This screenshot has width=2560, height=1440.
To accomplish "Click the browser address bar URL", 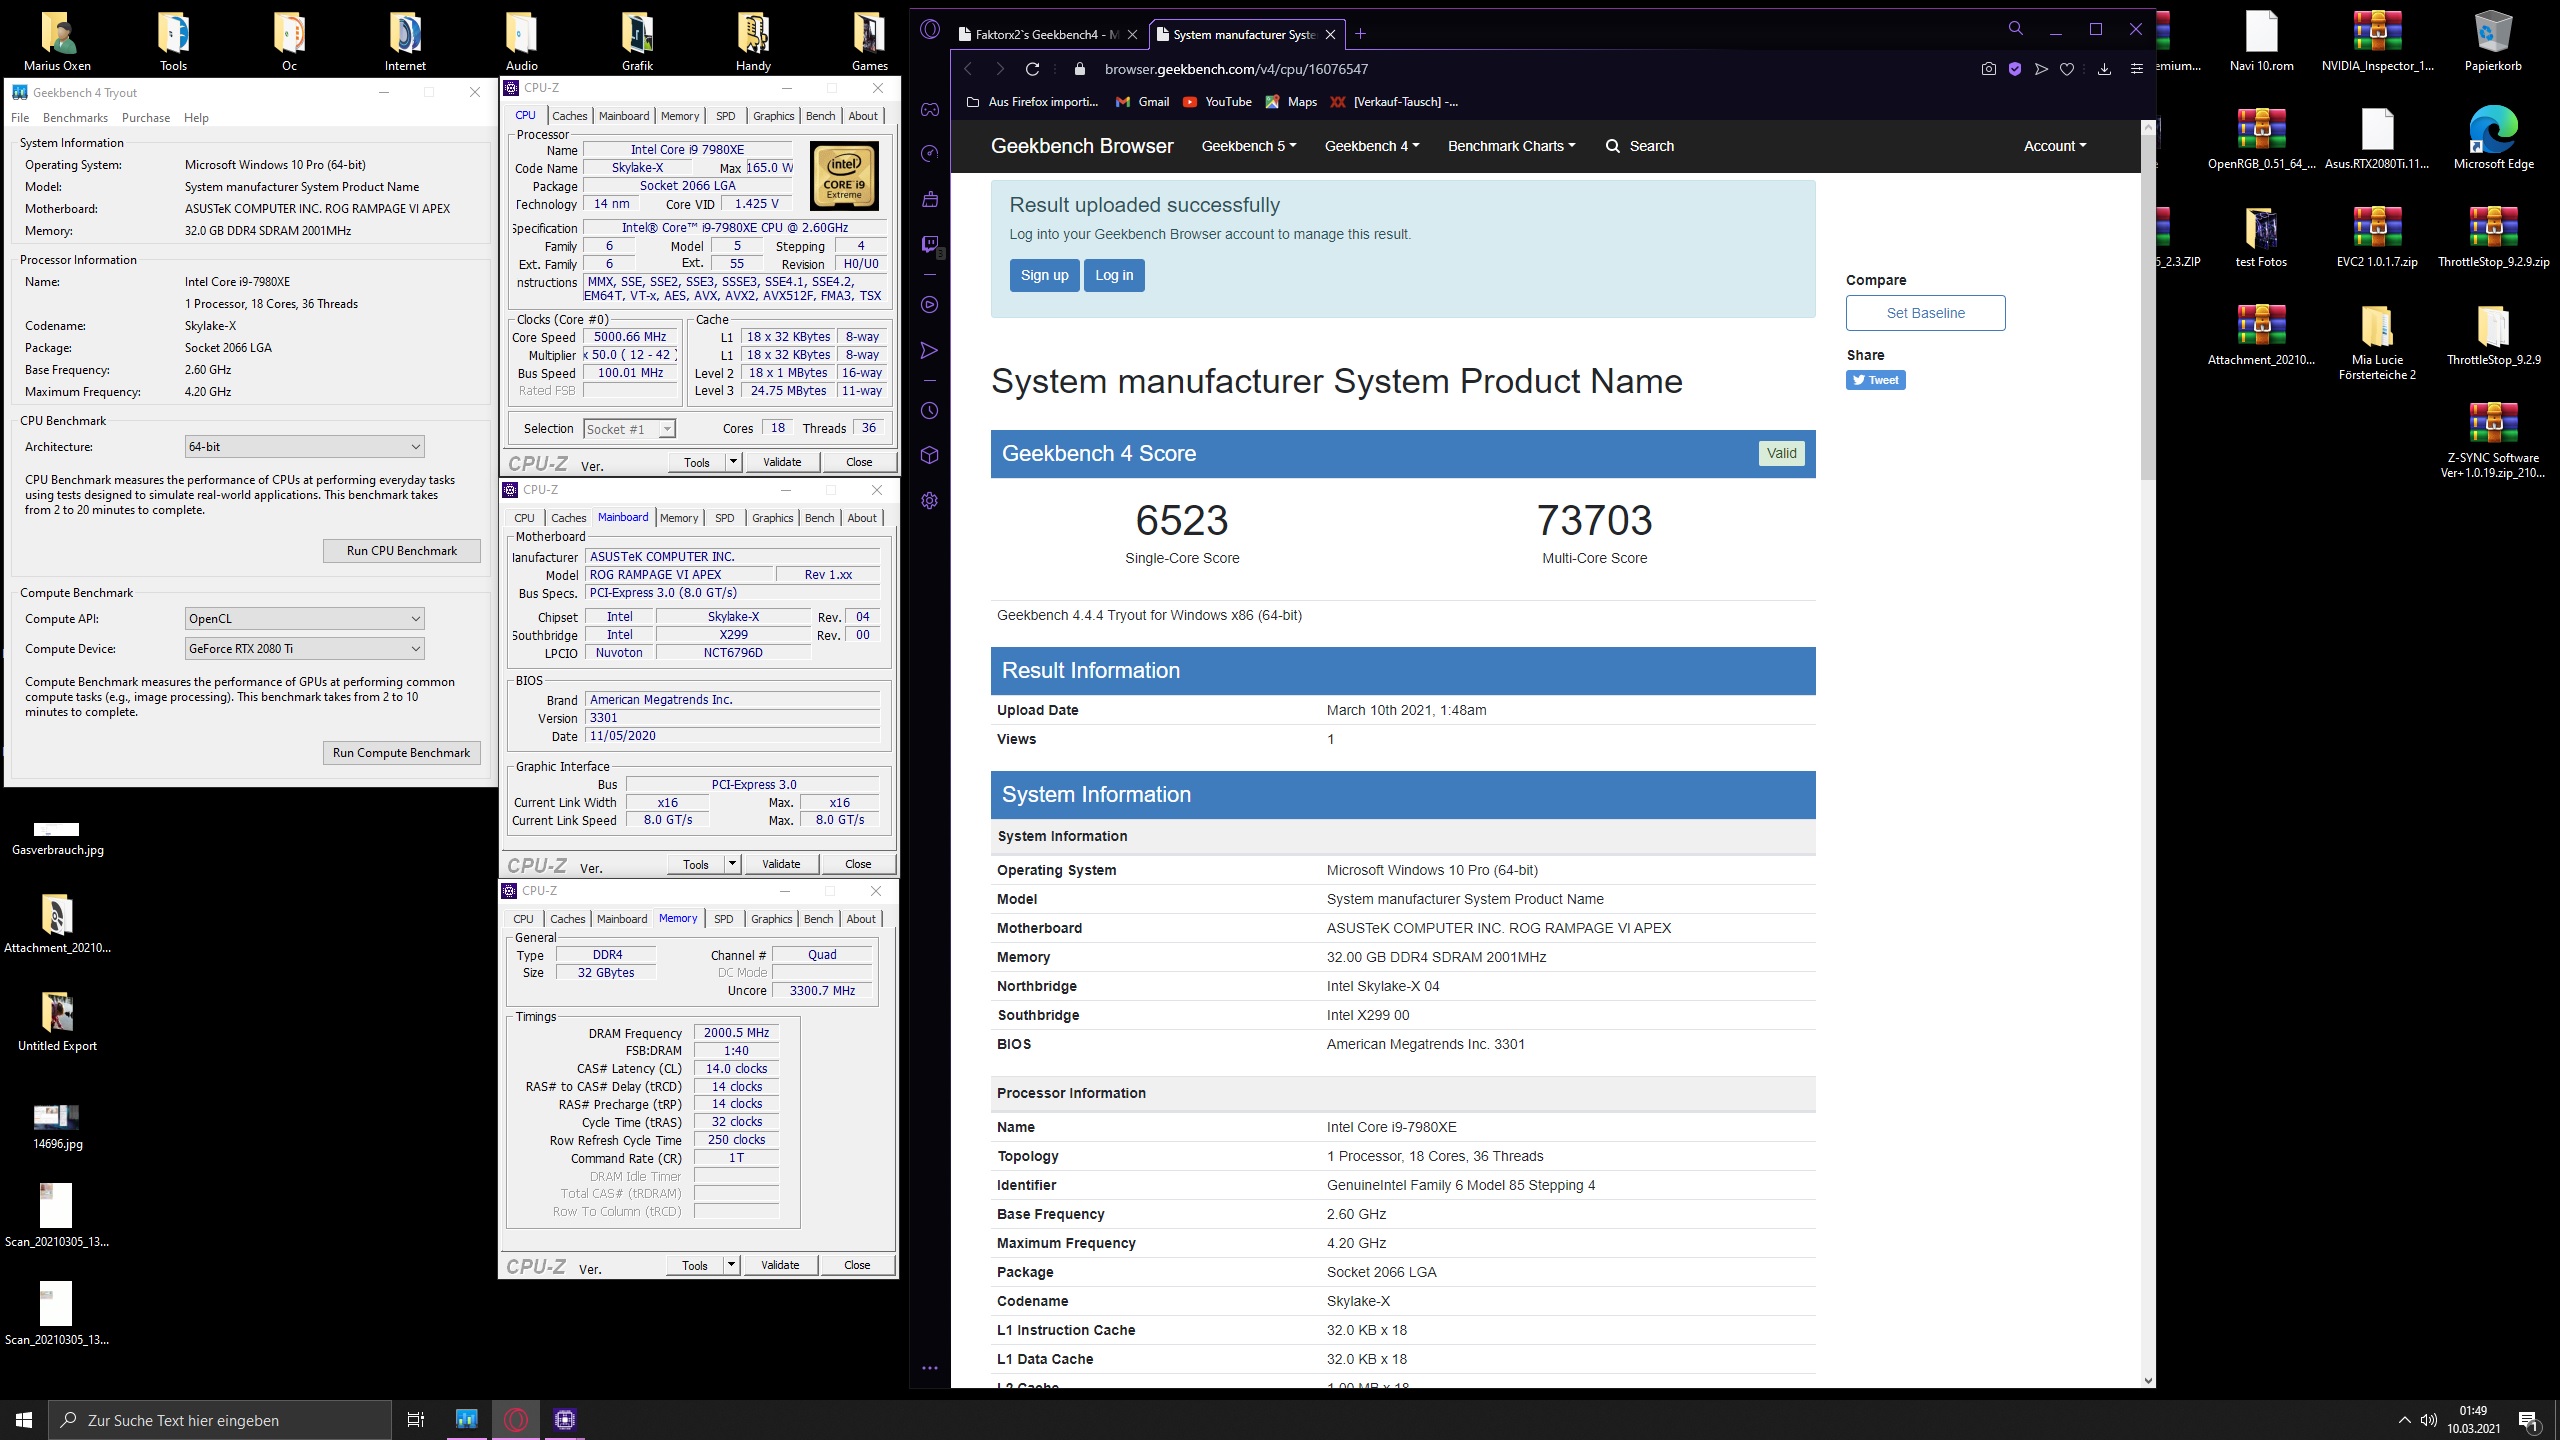I will tap(1236, 69).
